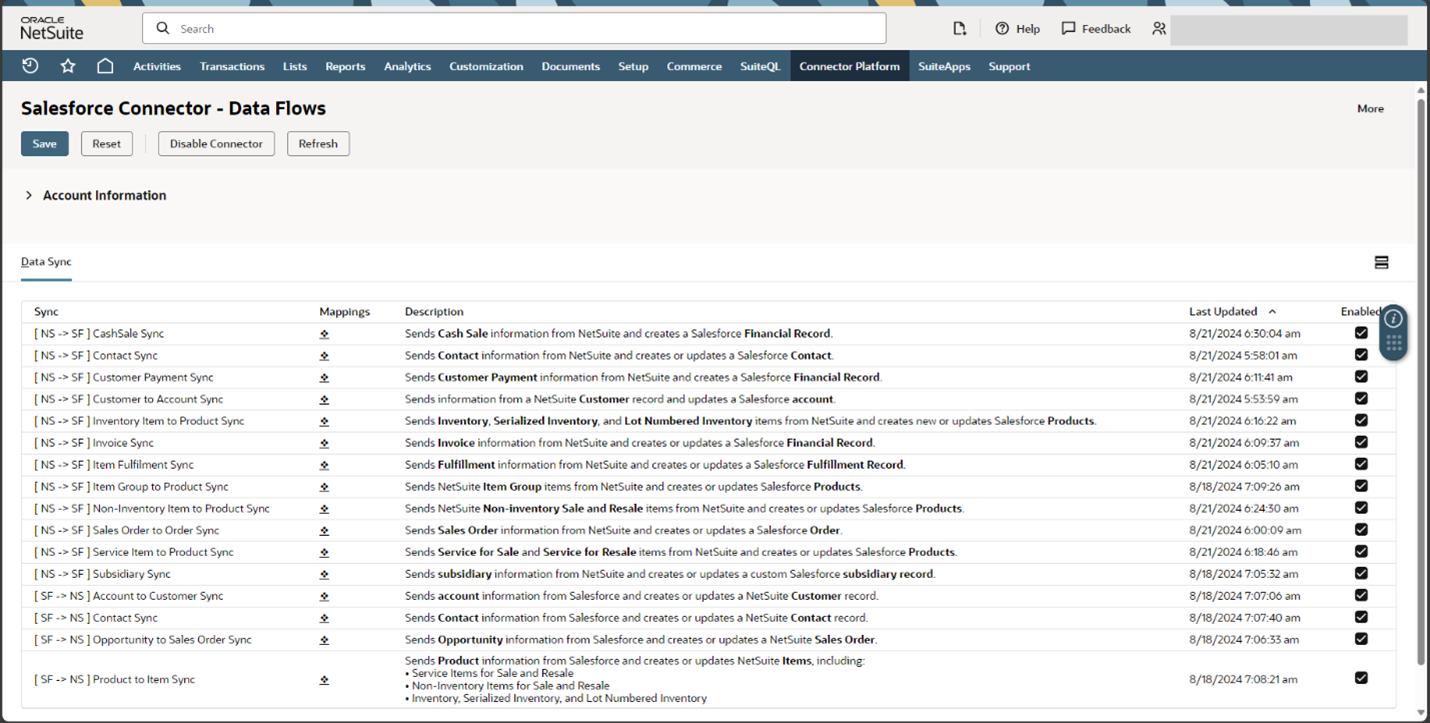Open mappings for CashSale Sync
The width and height of the screenshot is (1430, 723).
click(324, 334)
